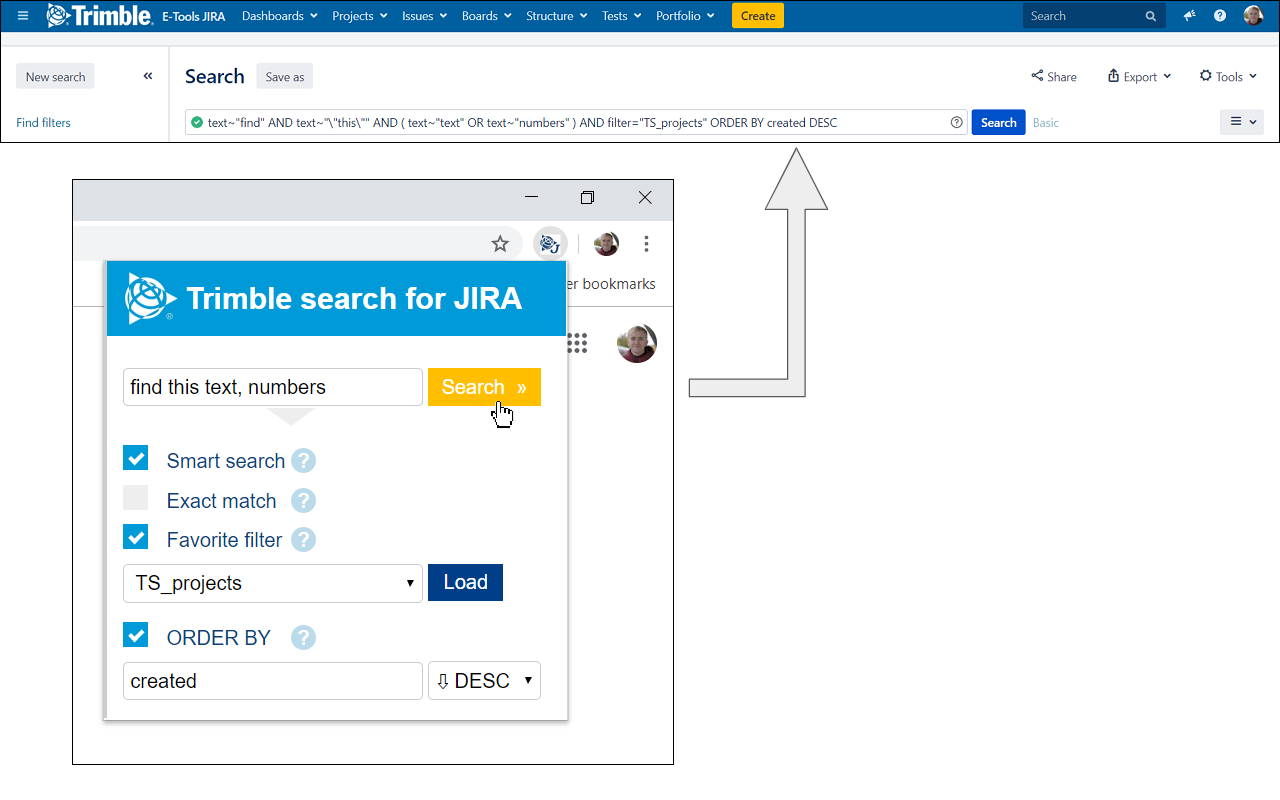Click the Trimble logo in the header

tap(99, 15)
